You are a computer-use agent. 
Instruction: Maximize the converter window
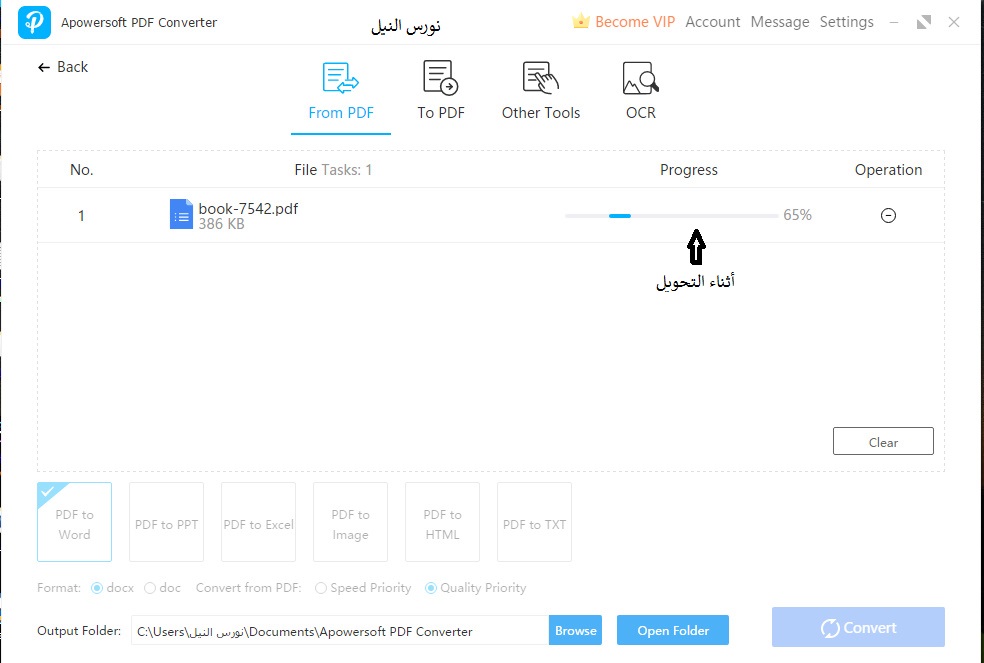[924, 23]
